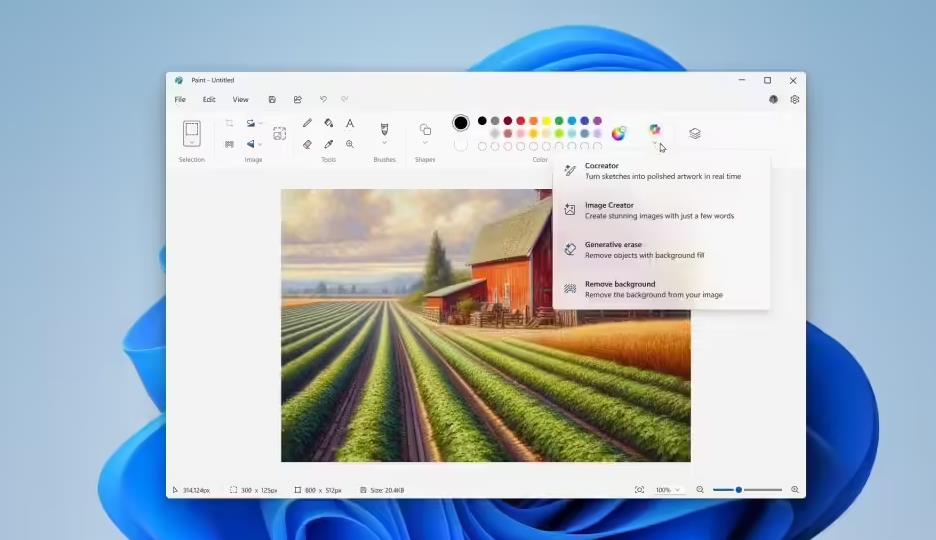The height and width of the screenshot is (540, 936).
Task: Pick the yellow palette swatch
Action: (546, 121)
